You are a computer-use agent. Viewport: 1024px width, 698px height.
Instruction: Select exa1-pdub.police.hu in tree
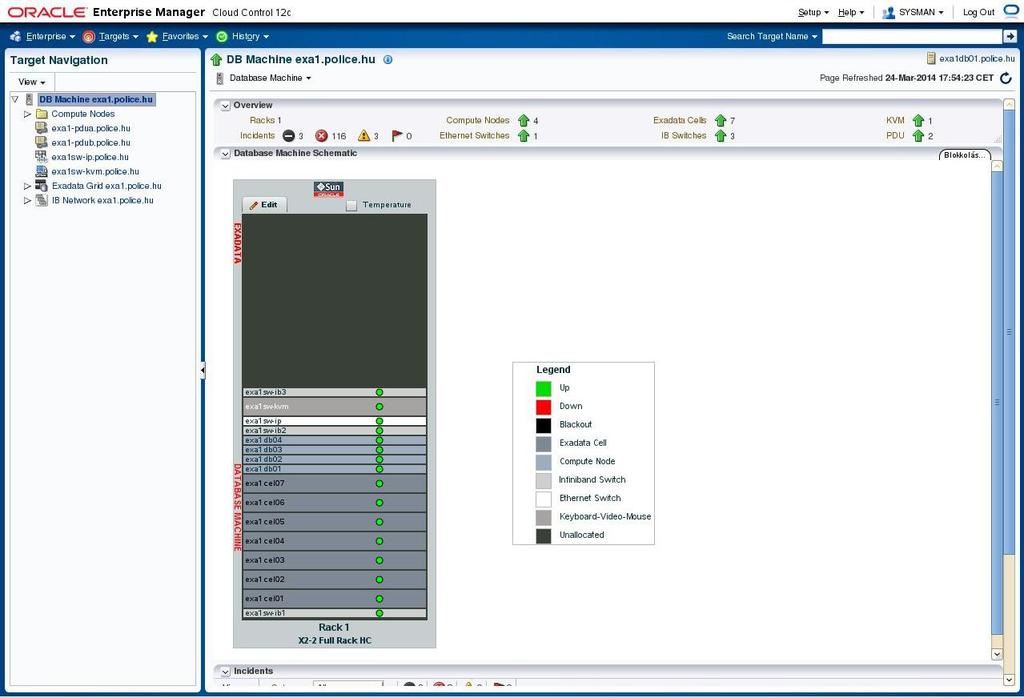tap(91, 142)
